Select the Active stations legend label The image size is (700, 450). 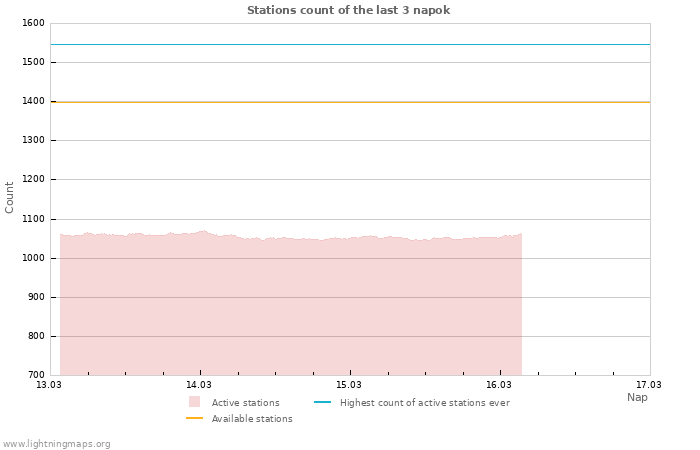coord(245,403)
